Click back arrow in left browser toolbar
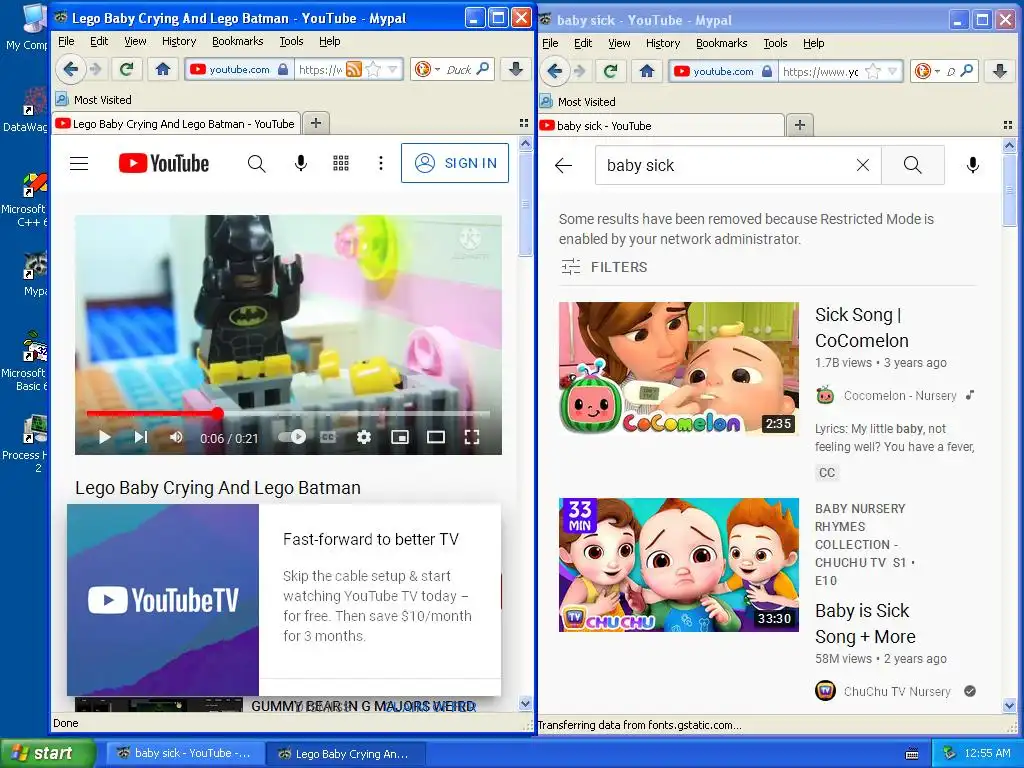The image size is (1024, 768). click(71, 69)
